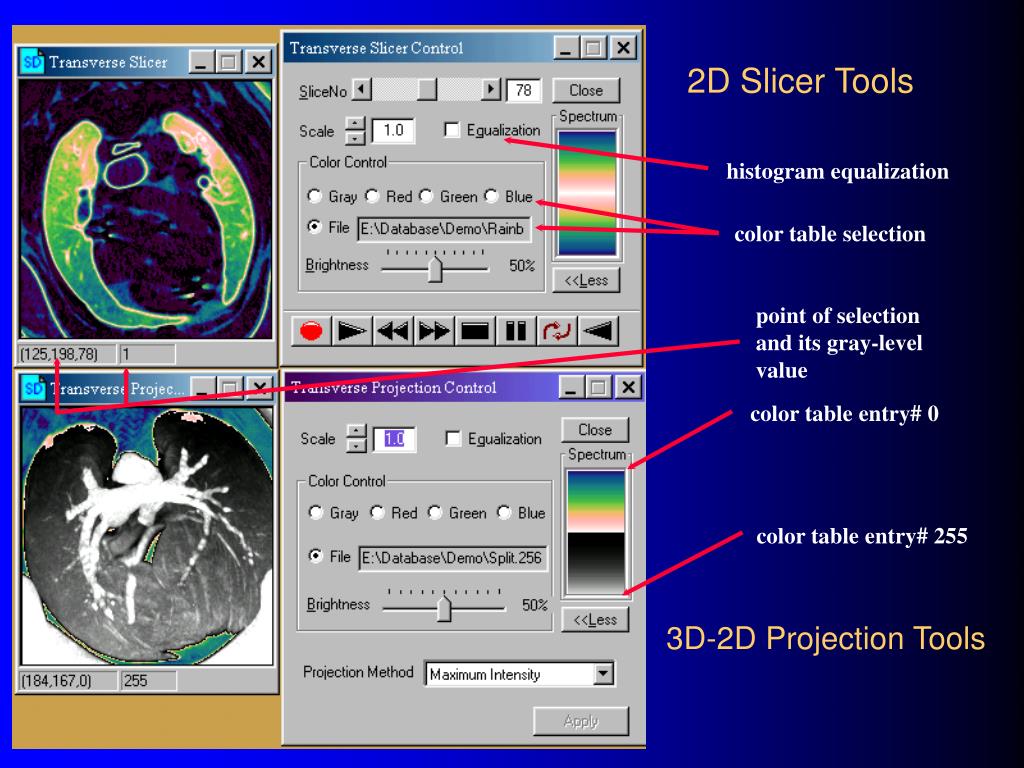Viewport: 1024px width, 768px height.
Task: Decrease SliceNo with the left scroll arrow
Action: (361, 89)
